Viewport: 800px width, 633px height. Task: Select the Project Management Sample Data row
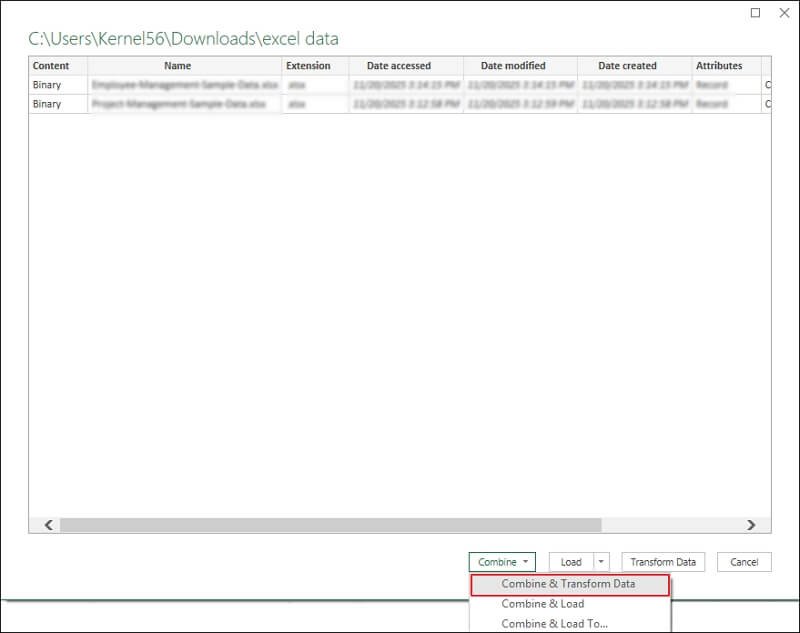(x=177, y=104)
